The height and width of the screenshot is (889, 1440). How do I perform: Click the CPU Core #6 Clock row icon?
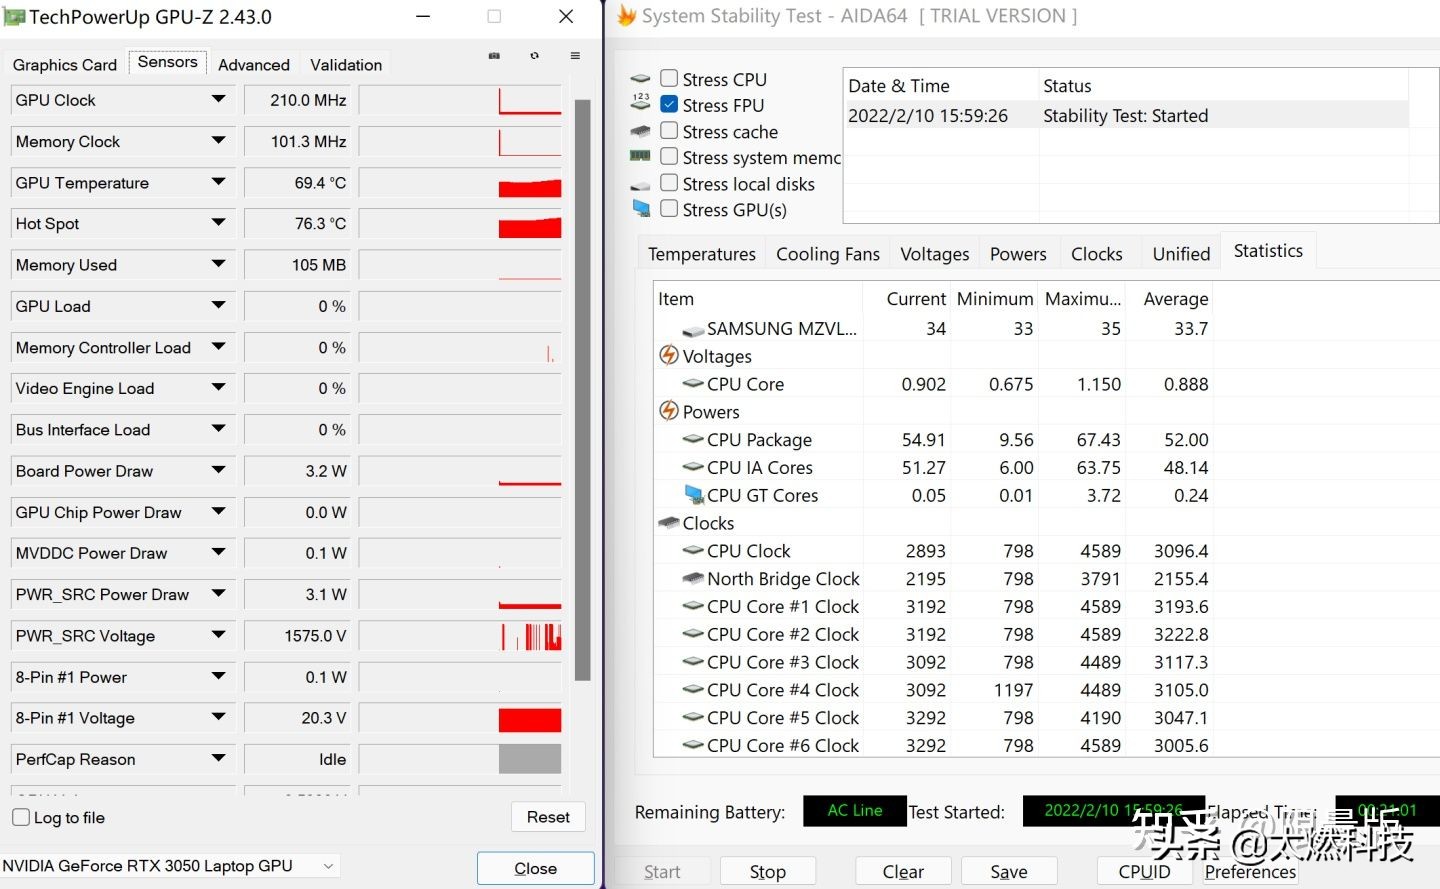(693, 745)
